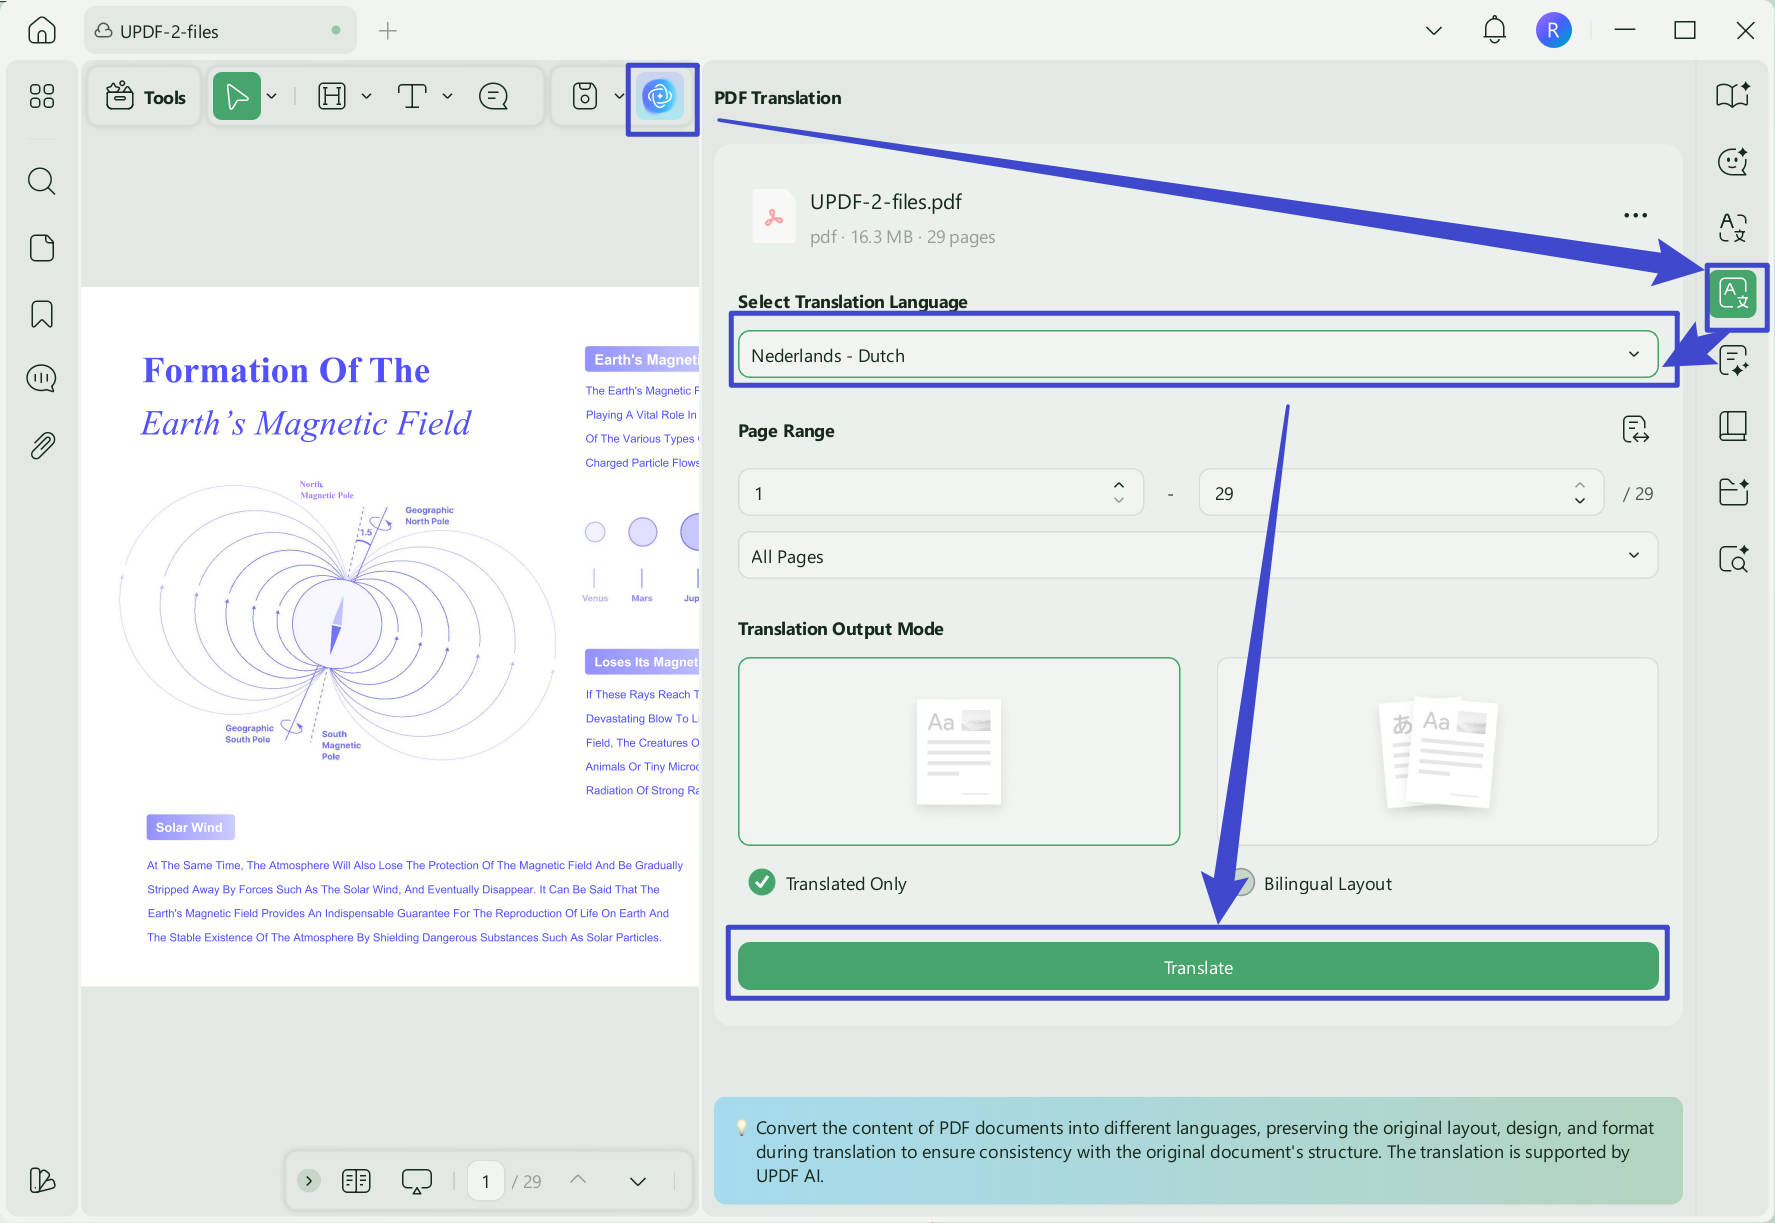Open the All Pages dropdown
This screenshot has width=1775, height=1223.
click(x=1198, y=556)
